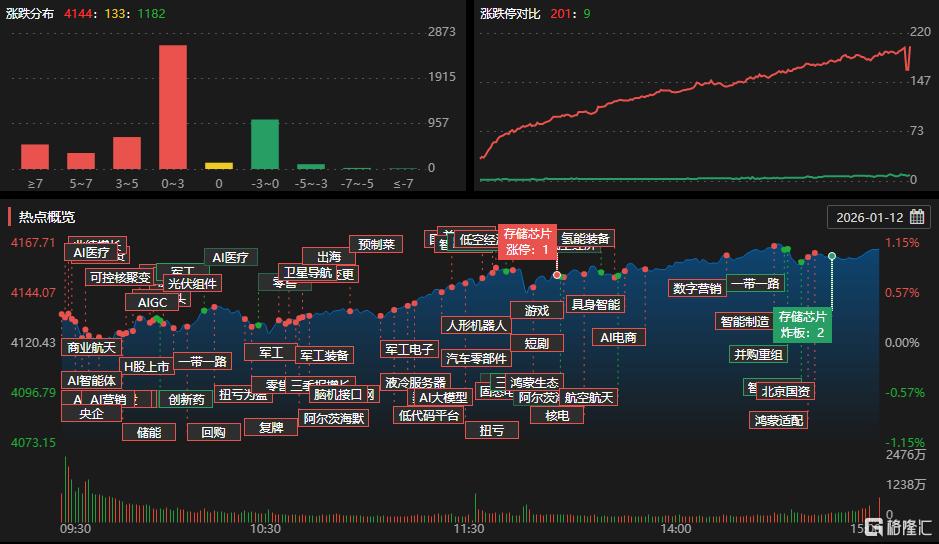Click the 数字营销 tag

pos(697,288)
